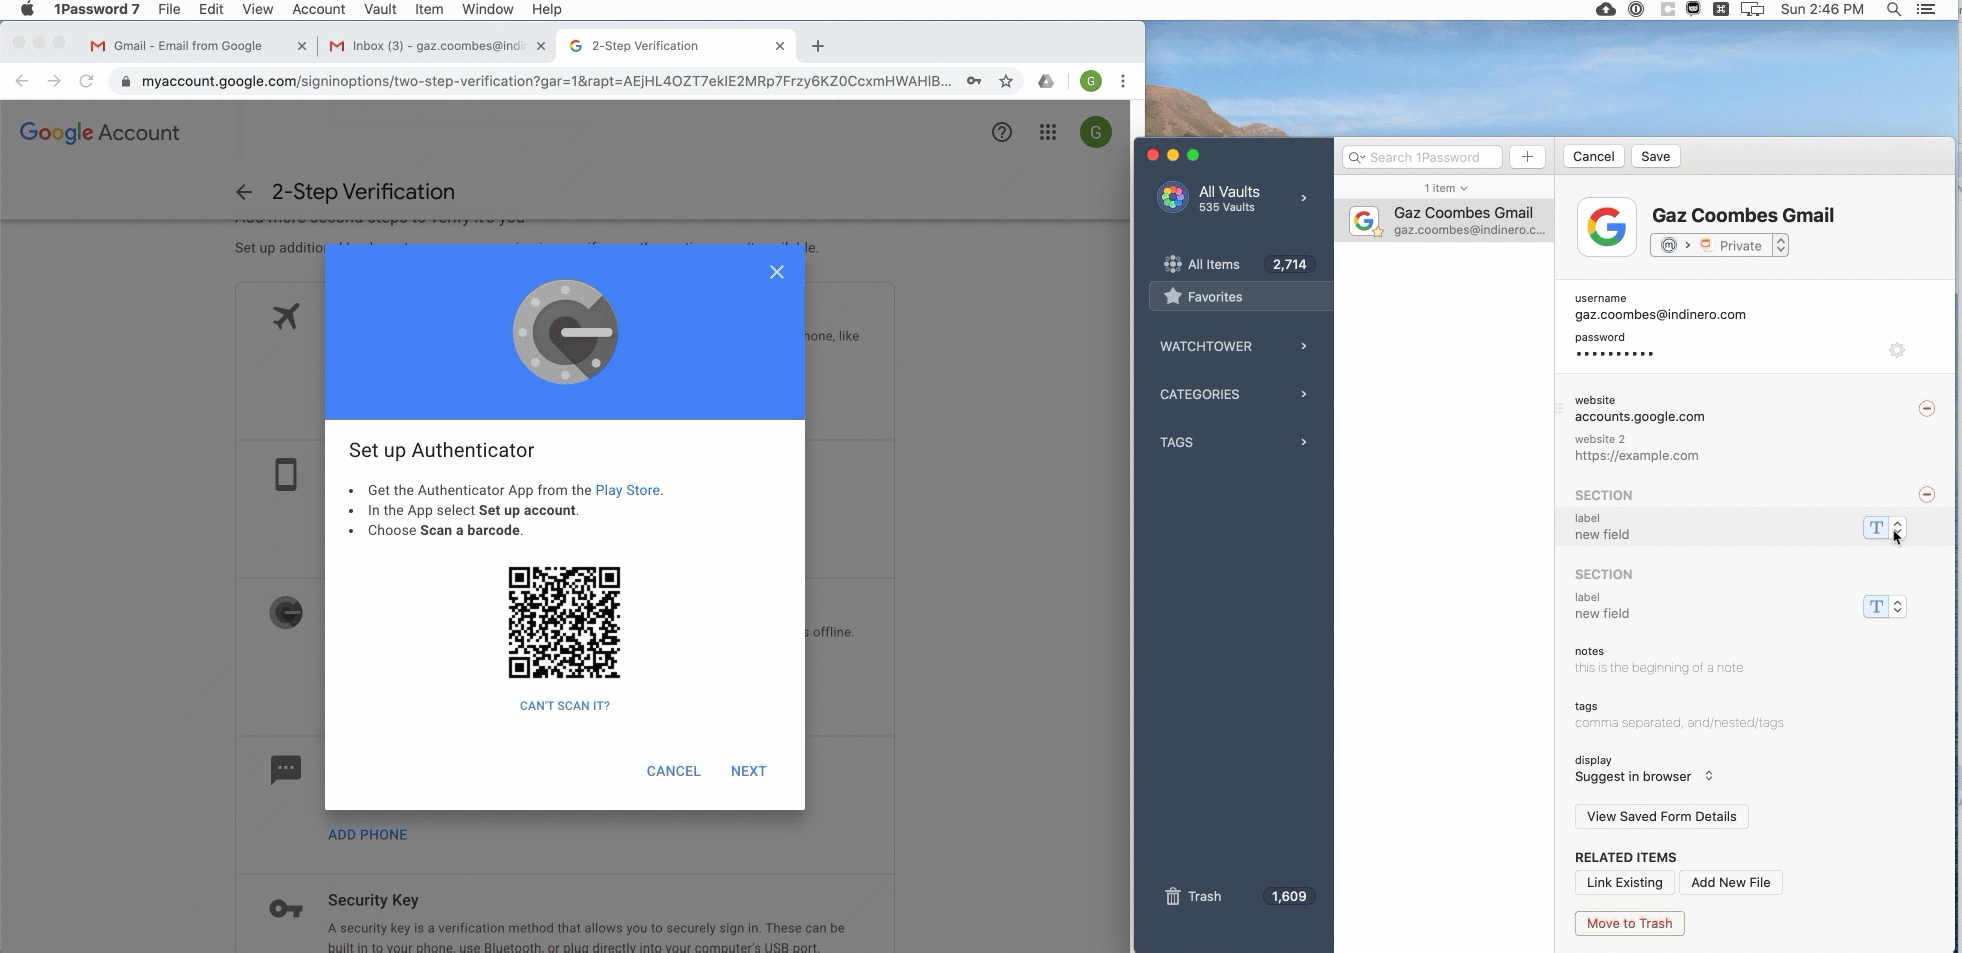Open the File menu

[x=169, y=9]
